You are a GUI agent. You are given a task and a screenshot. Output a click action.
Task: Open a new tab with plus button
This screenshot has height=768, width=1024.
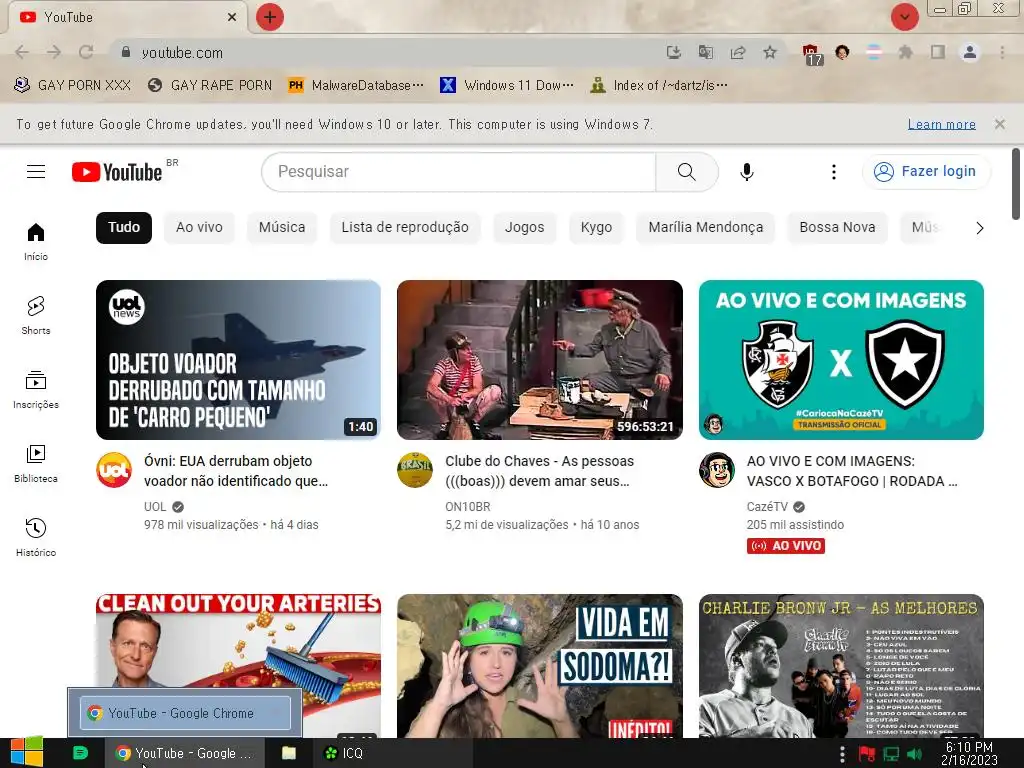270,17
